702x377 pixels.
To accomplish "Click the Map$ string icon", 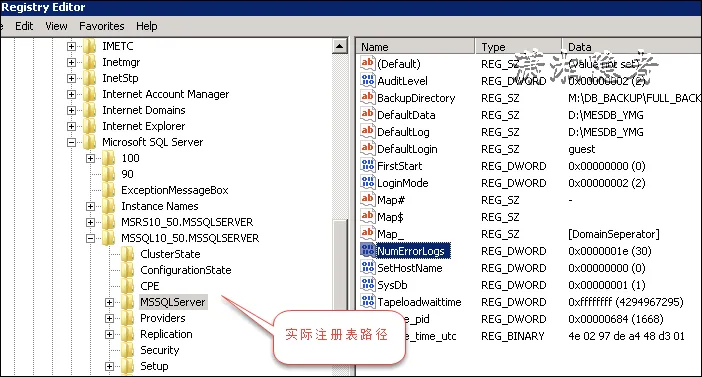I will [x=368, y=216].
